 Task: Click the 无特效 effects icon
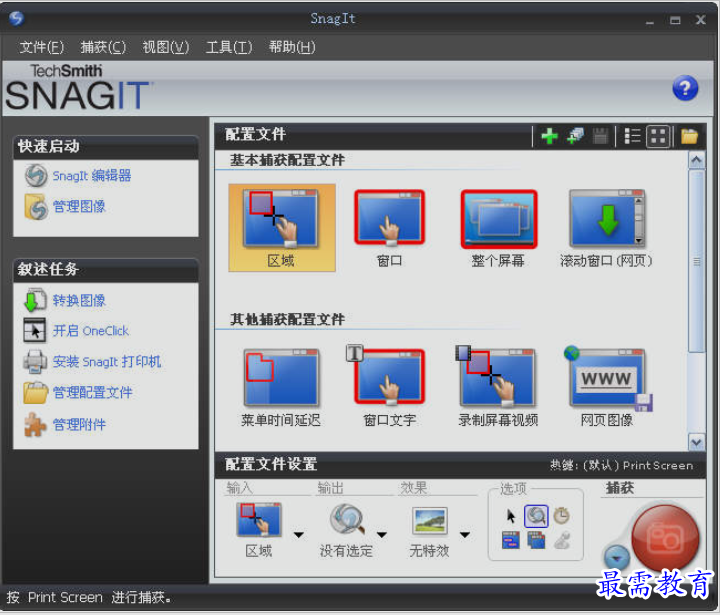tap(429, 521)
